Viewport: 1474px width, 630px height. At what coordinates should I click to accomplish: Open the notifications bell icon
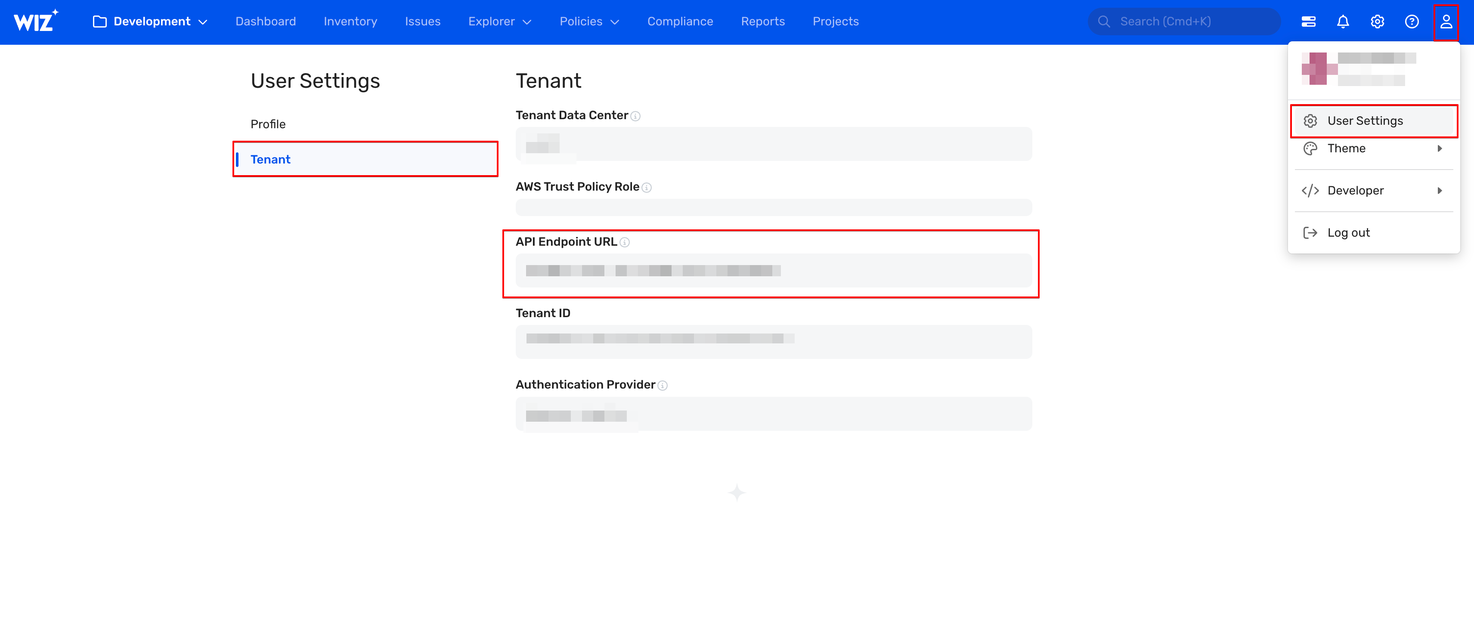pos(1343,21)
